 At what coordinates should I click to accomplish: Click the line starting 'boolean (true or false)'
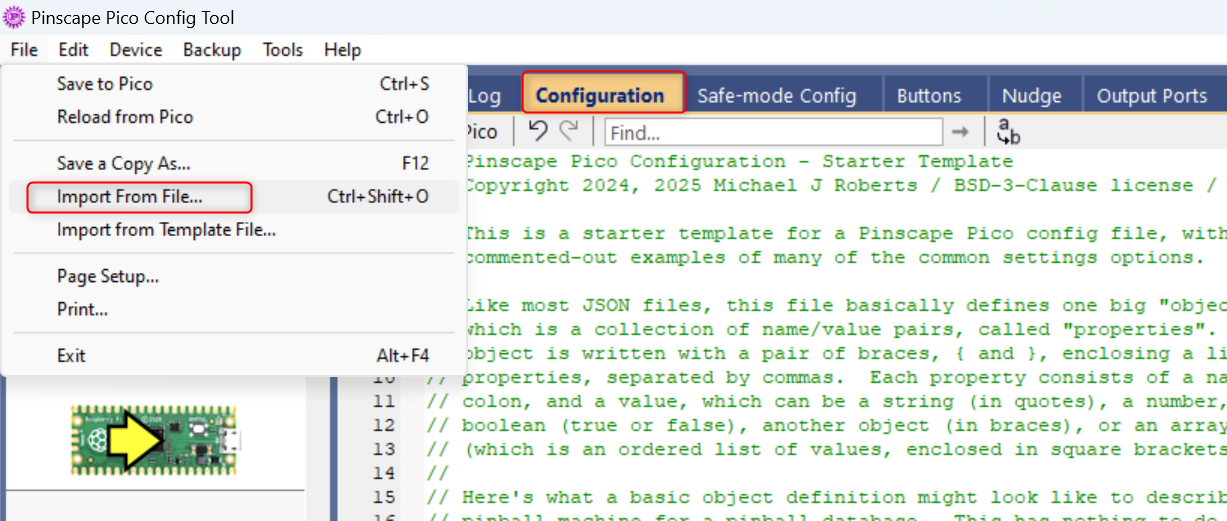(826, 426)
